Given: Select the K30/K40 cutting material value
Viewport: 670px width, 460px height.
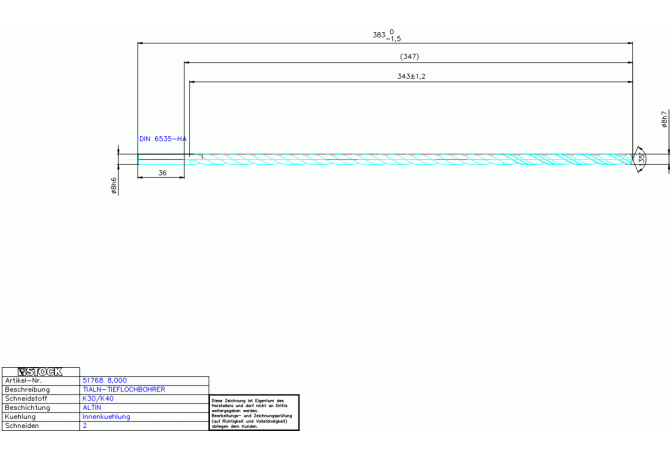Looking at the screenshot, I should coord(98,398).
